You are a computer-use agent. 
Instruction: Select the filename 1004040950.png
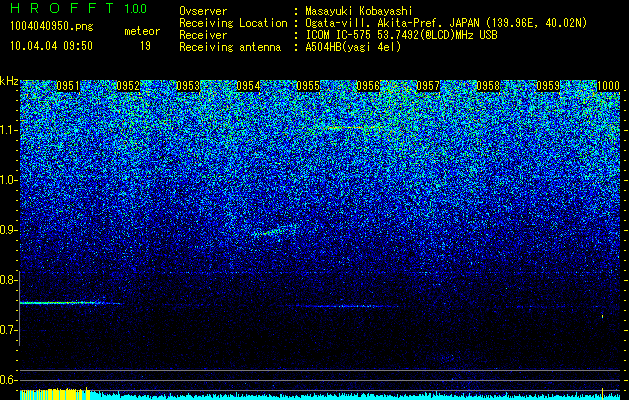(52, 27)
